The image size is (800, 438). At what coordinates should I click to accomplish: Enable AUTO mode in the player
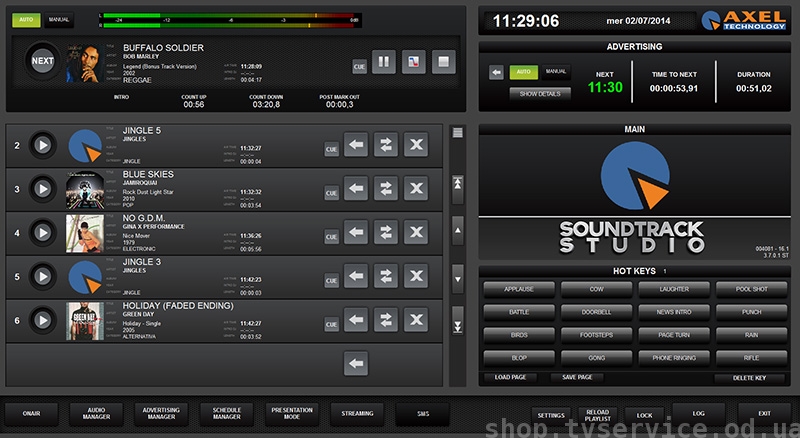pos(26,20)
